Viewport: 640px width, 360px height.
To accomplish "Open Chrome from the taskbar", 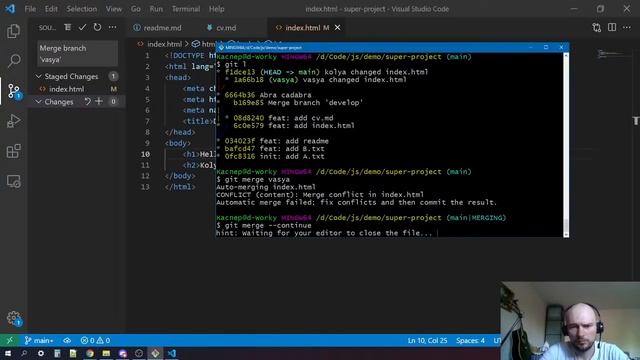I will 90,353.
